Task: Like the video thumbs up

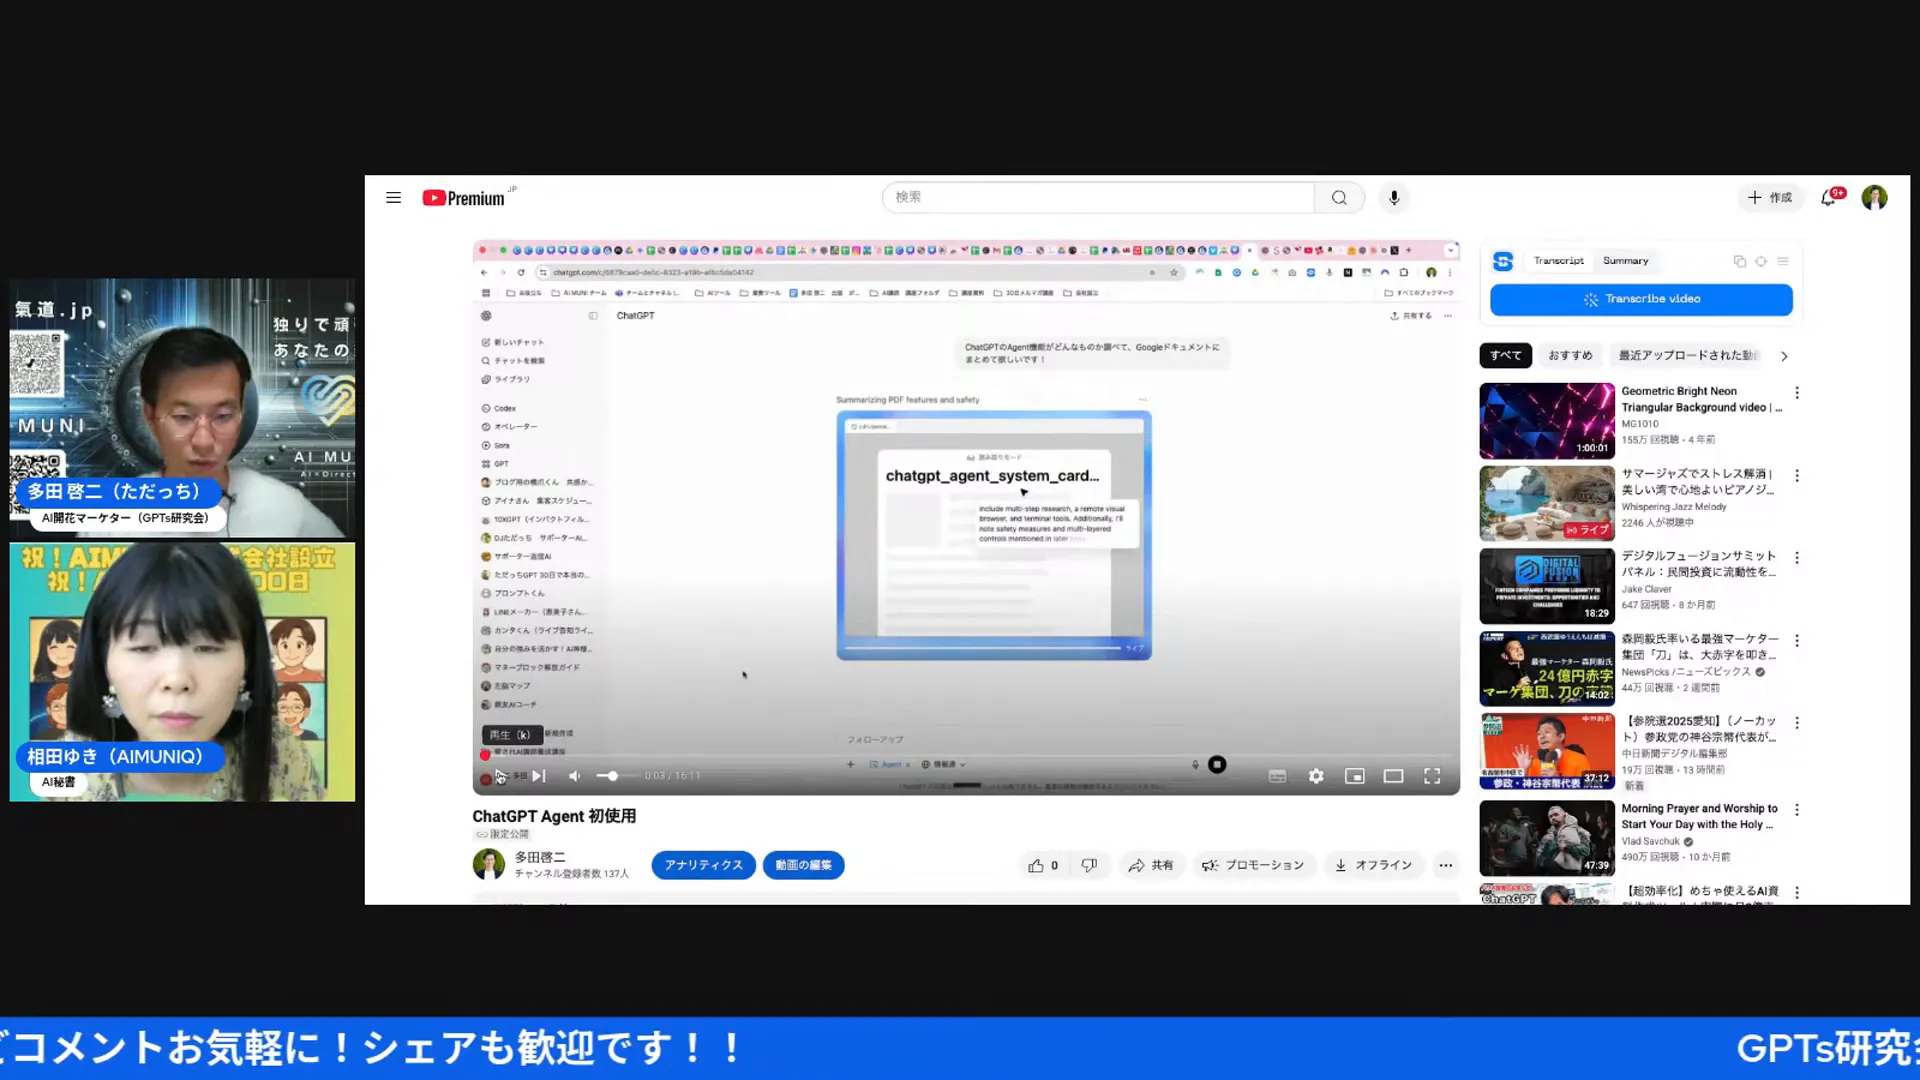Action: click(x=1043, y=866)
